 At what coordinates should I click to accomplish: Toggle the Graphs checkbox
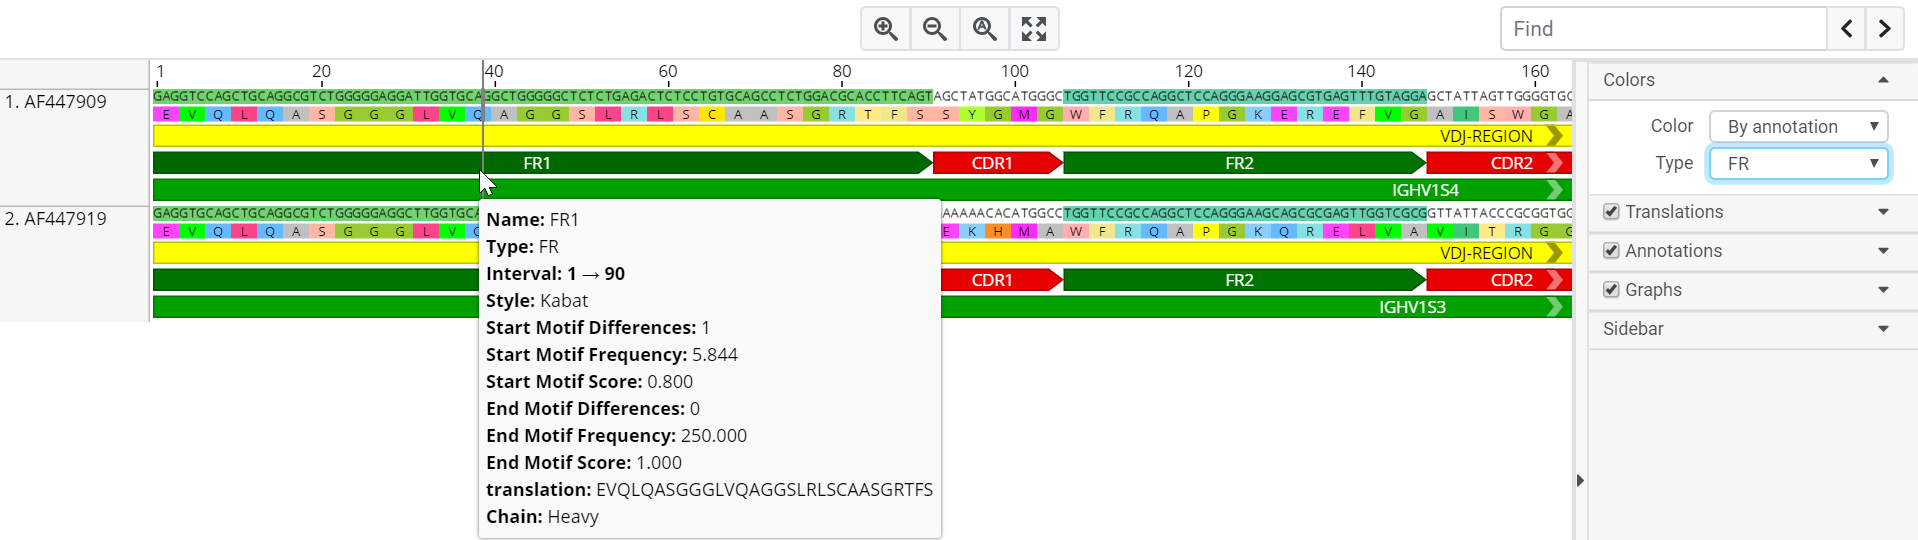(1611, 290)
